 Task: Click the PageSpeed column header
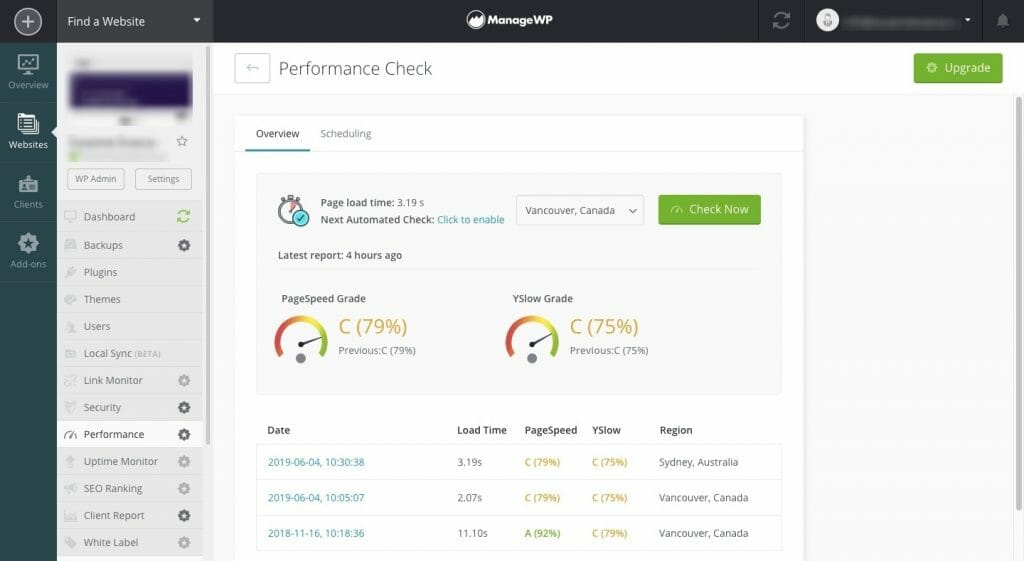(x=551, y=430)
